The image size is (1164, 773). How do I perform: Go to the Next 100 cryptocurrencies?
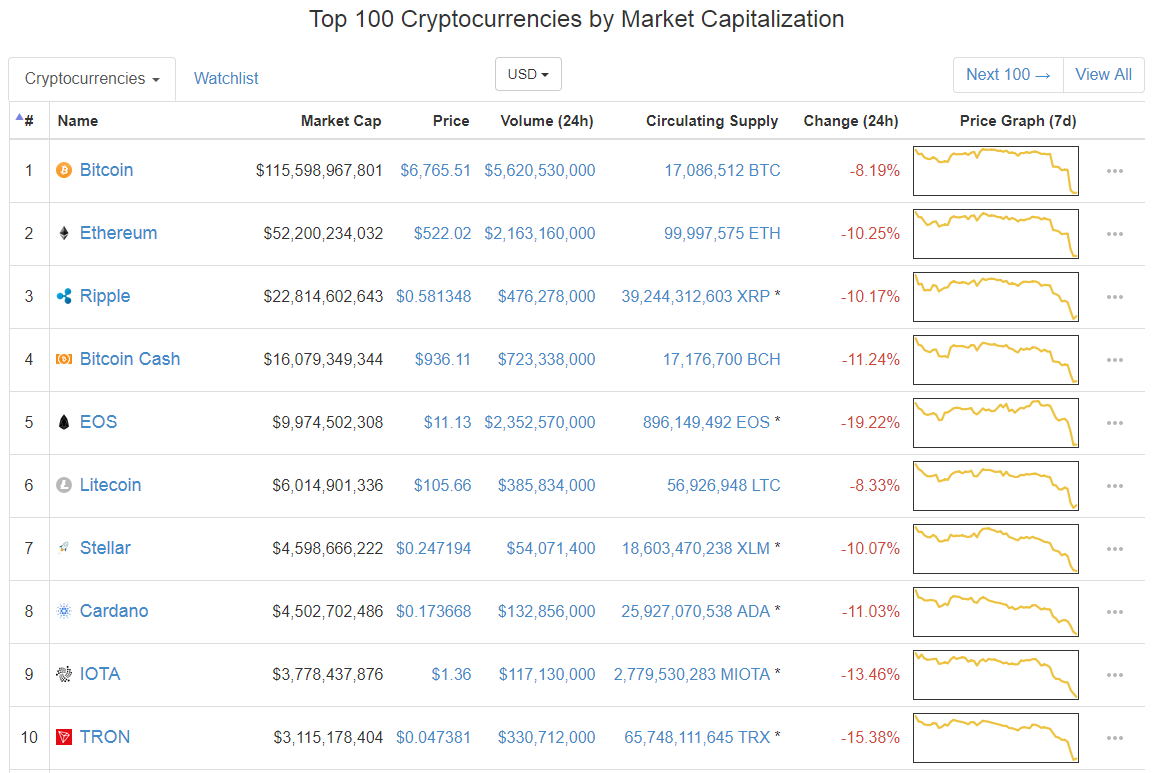(x=1008, y=74)
